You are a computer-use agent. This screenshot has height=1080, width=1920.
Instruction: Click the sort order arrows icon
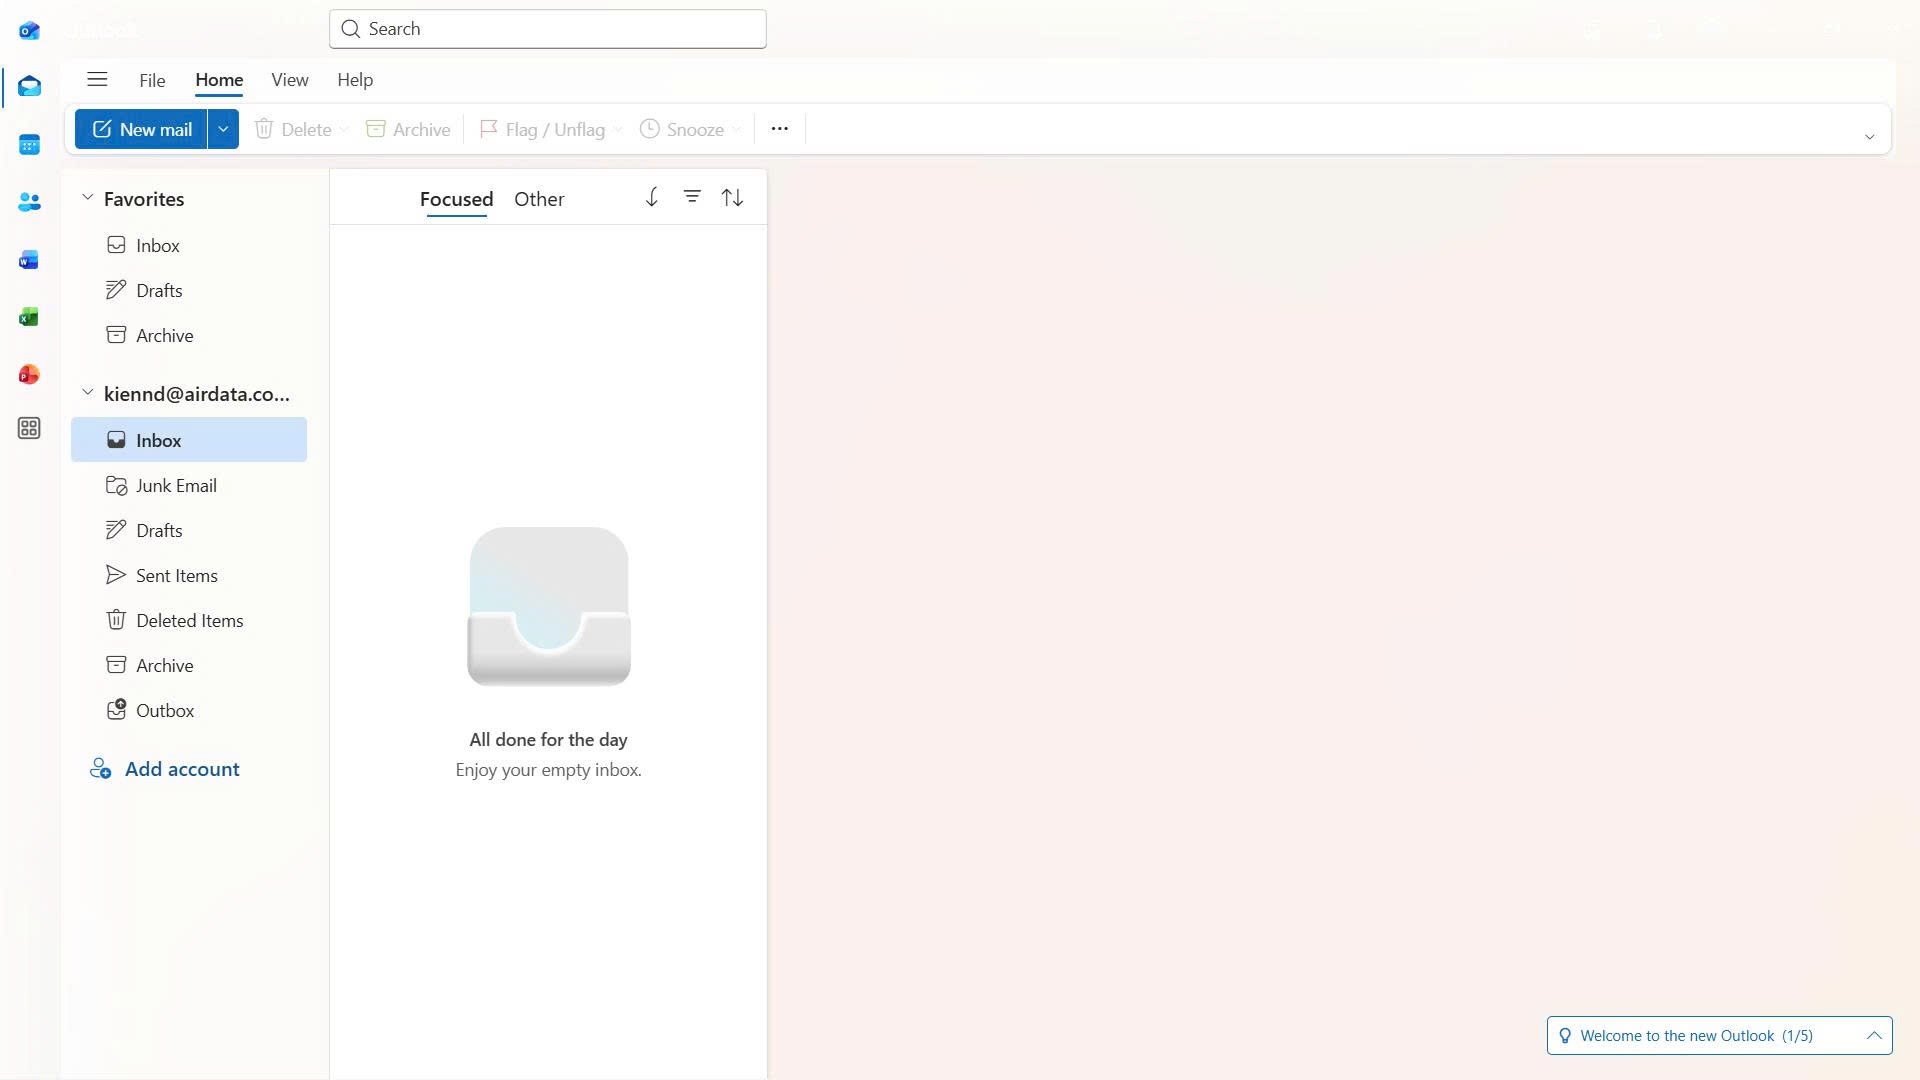pos(732,197)
